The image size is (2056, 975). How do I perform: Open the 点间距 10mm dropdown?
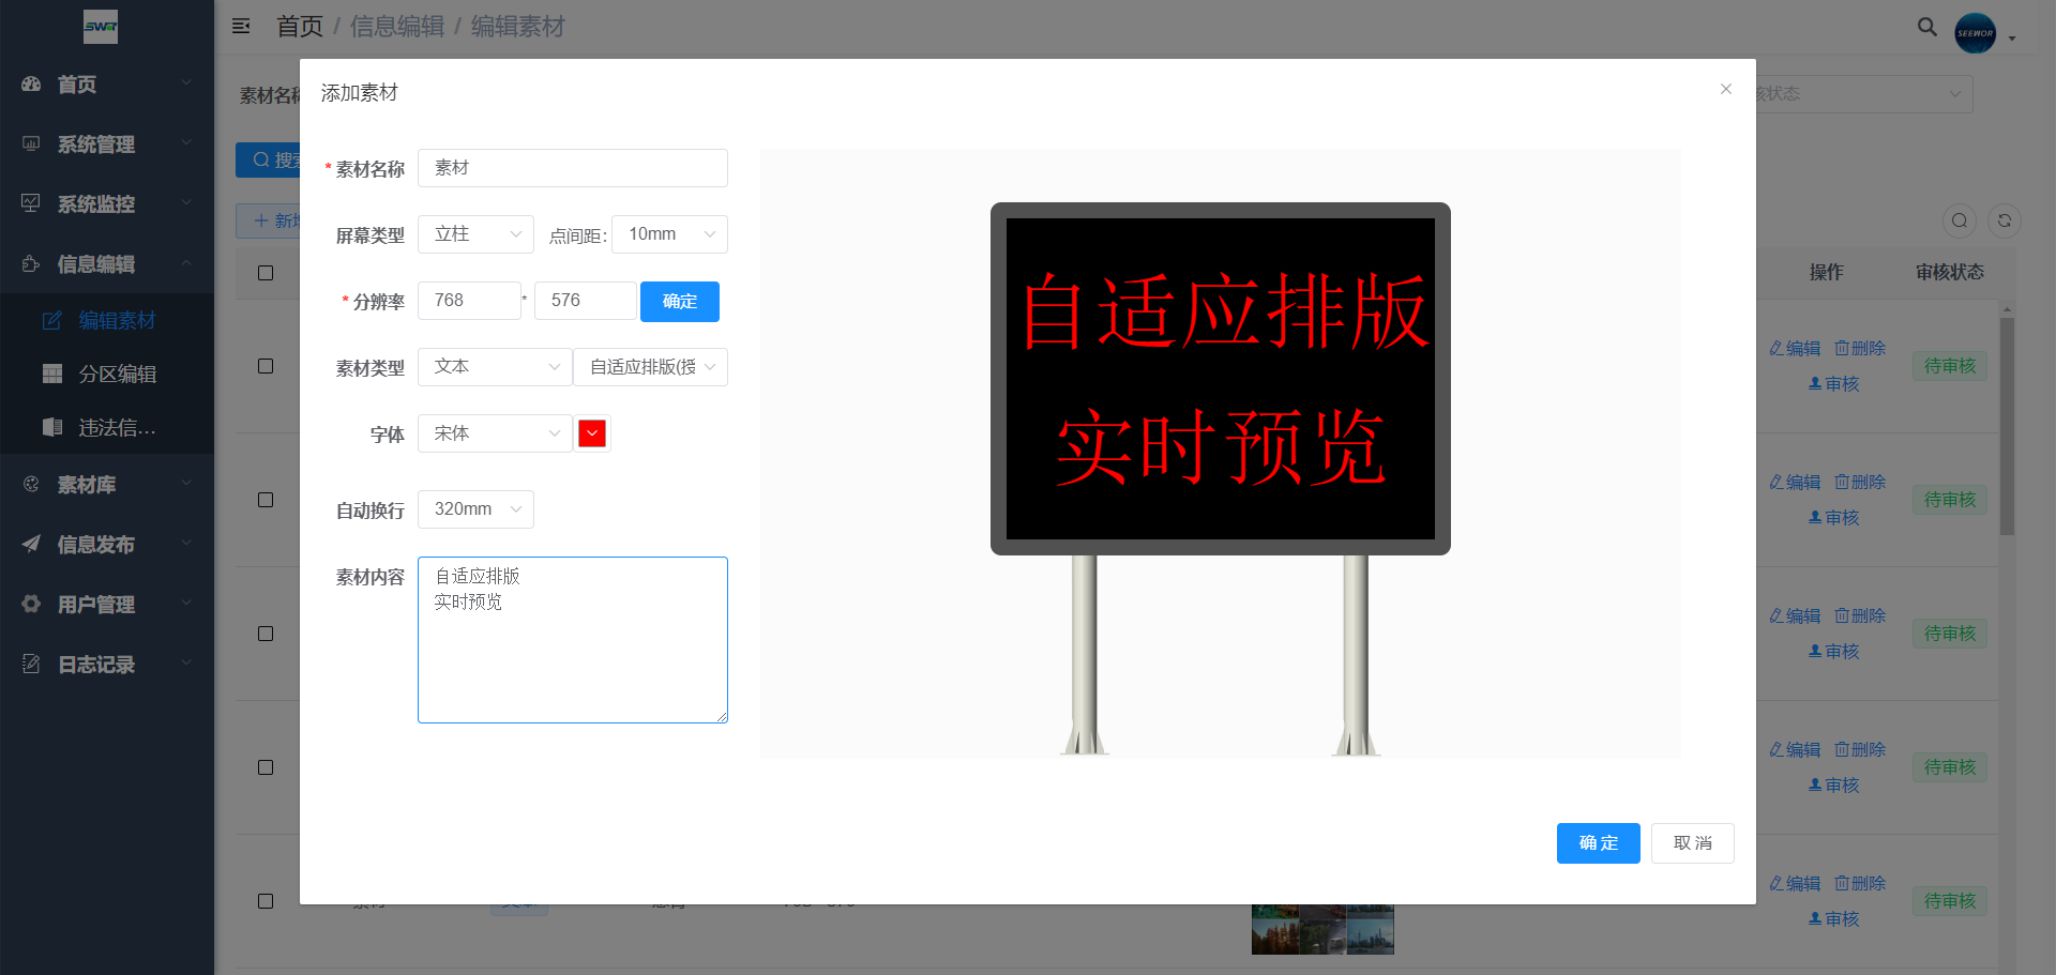tap(669, 234)
